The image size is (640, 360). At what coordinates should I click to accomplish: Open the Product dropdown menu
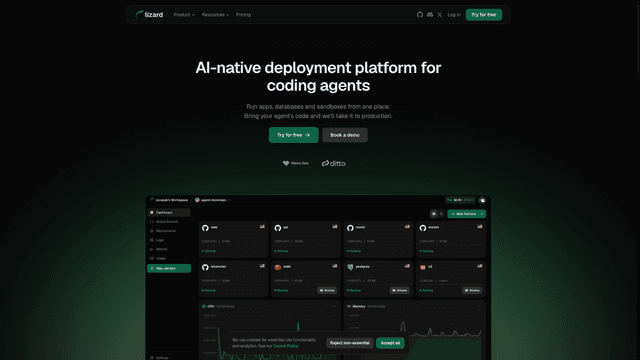coord(184,15)
